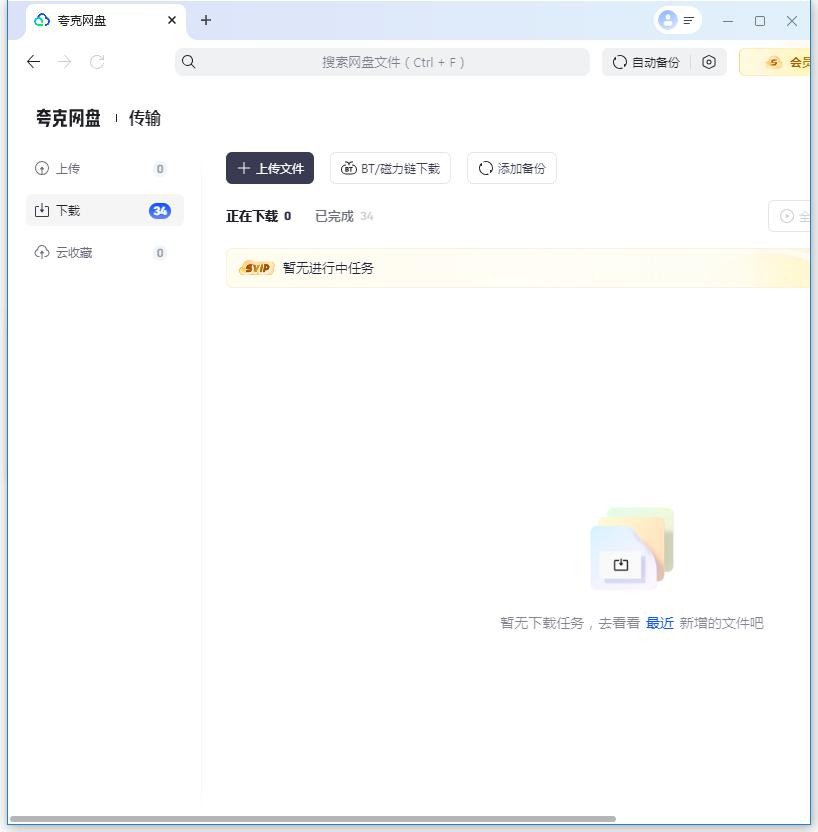Click the upload arrow icon beside 上传
The height and width of the screenshot is (832, 818).
41,169
